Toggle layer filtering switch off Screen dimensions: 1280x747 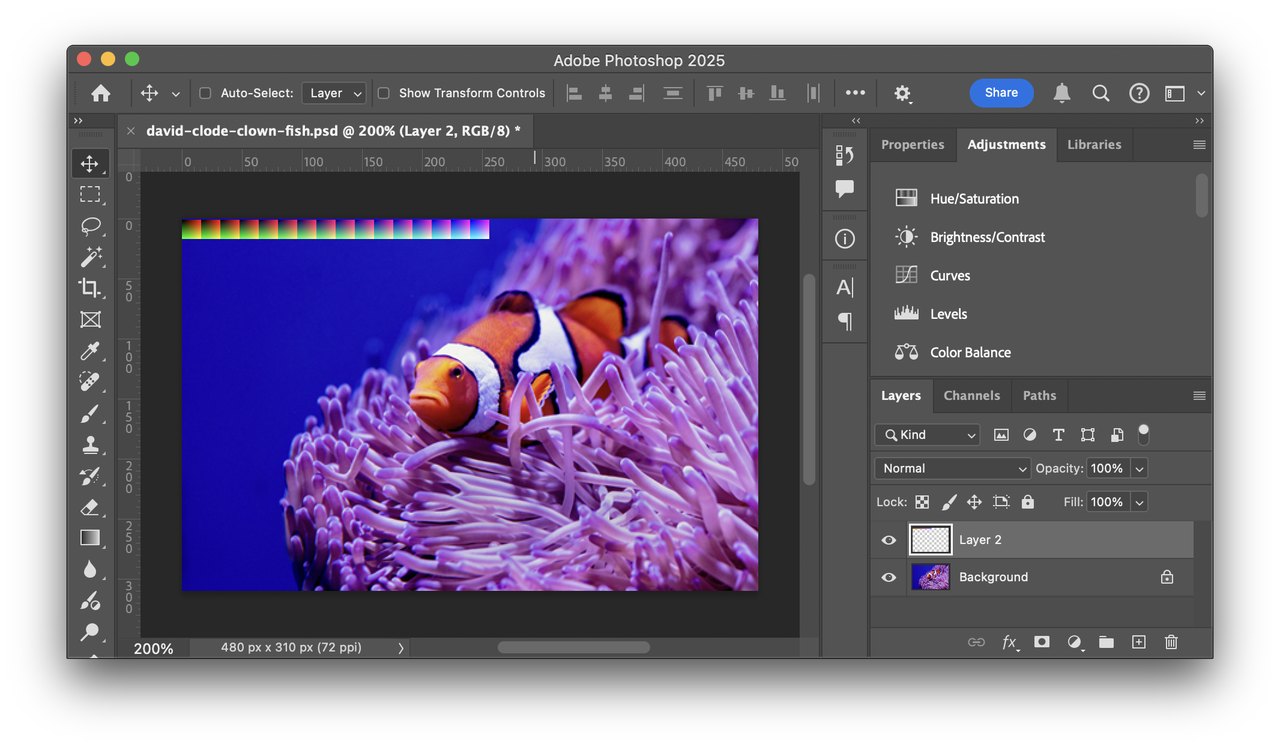pos(1144,434)
